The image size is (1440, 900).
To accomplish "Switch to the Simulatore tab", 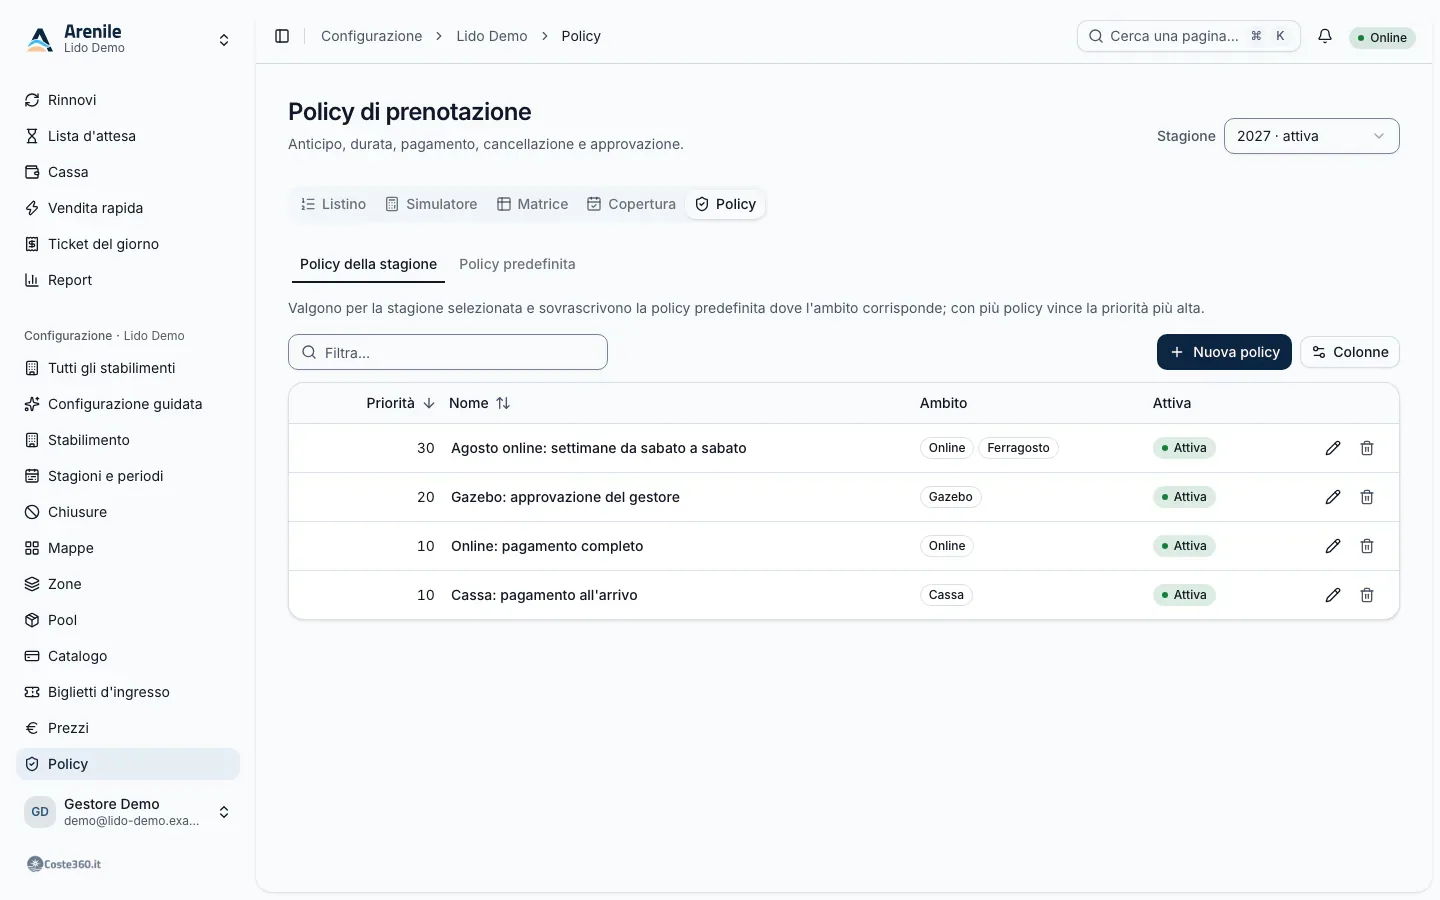I will (431, 204).
